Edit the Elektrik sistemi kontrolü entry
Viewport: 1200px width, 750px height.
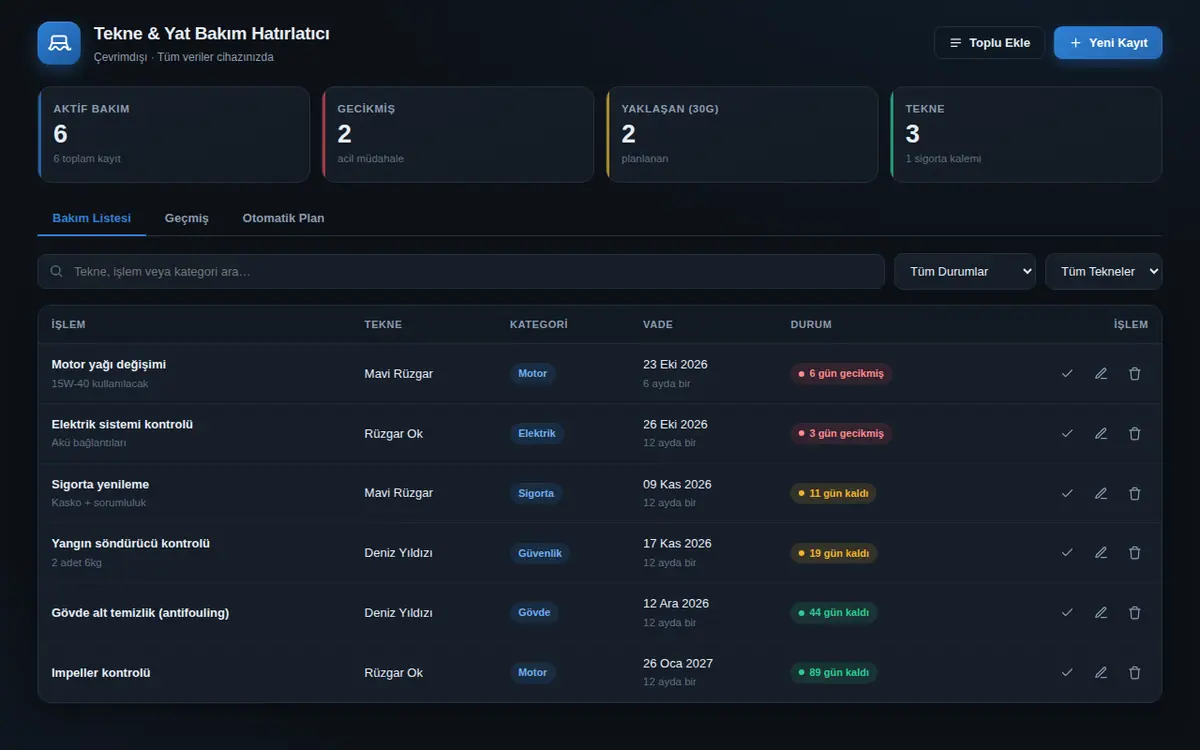[x=1101, y=434]
